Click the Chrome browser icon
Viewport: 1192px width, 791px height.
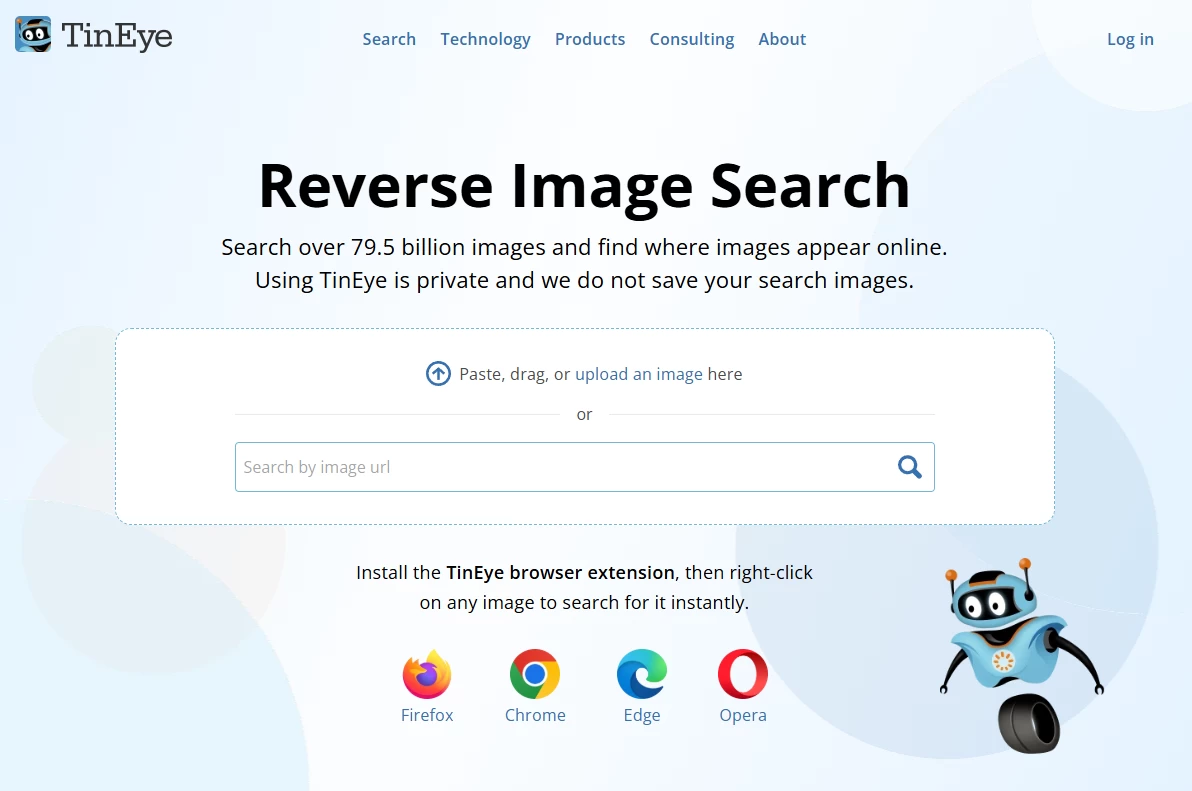tap(534, 674)
